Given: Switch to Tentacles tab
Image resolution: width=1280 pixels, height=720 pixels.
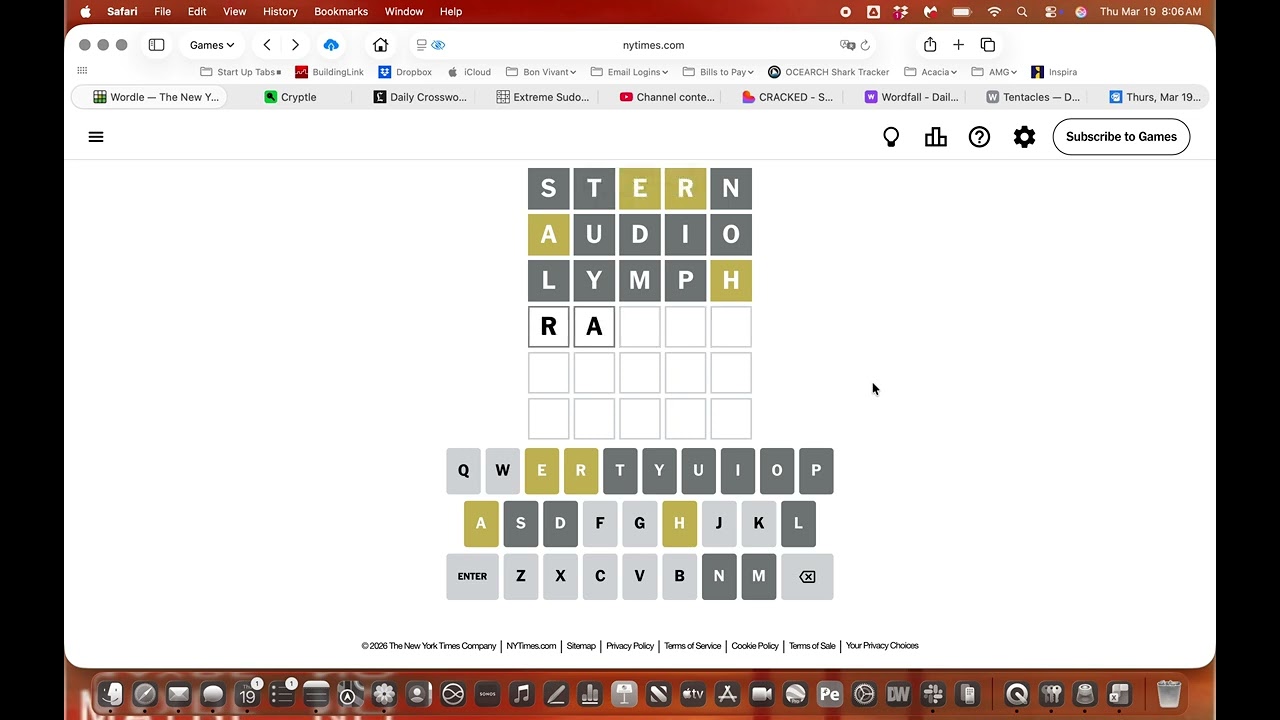Looking at the screenshot, I should [1033, 97].
